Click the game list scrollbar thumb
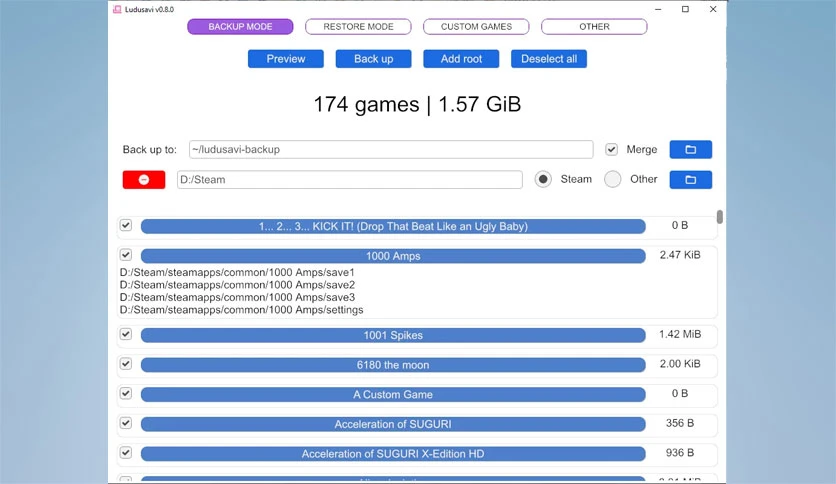This screenshot has height=484, width=836. [720, 216]
